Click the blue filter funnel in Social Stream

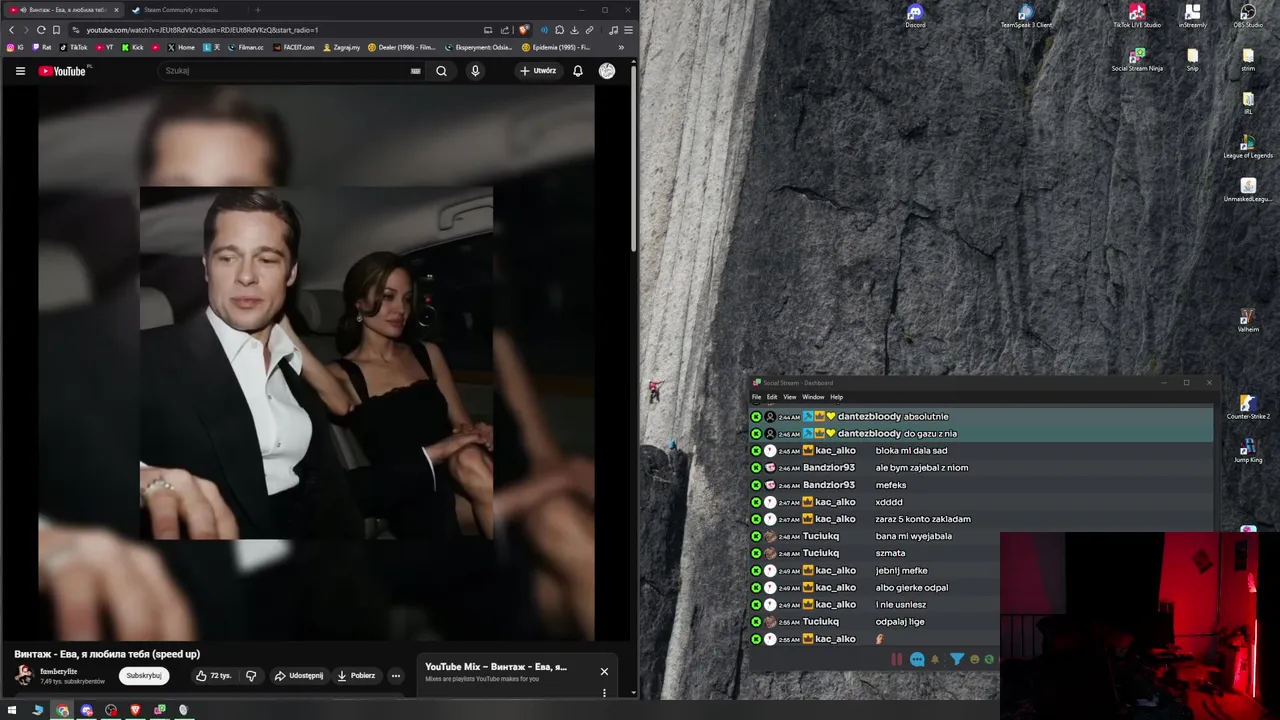point(956,659)
